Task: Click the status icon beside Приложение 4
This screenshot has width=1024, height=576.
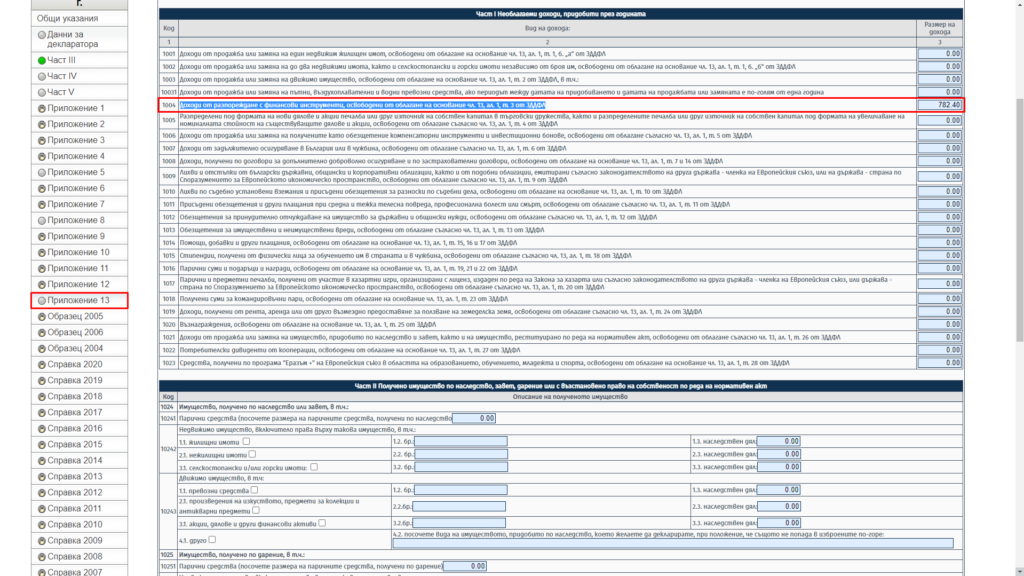Action: [42, 156]
